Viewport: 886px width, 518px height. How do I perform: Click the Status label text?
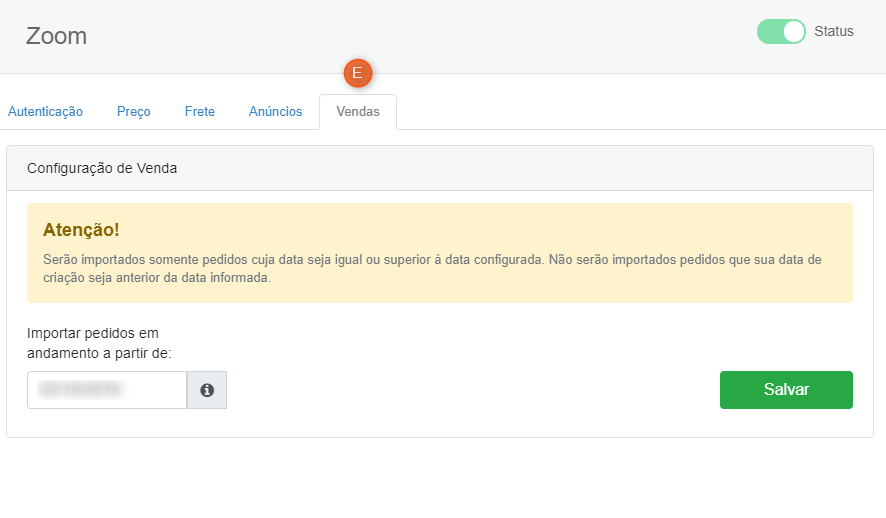(833, 32)
